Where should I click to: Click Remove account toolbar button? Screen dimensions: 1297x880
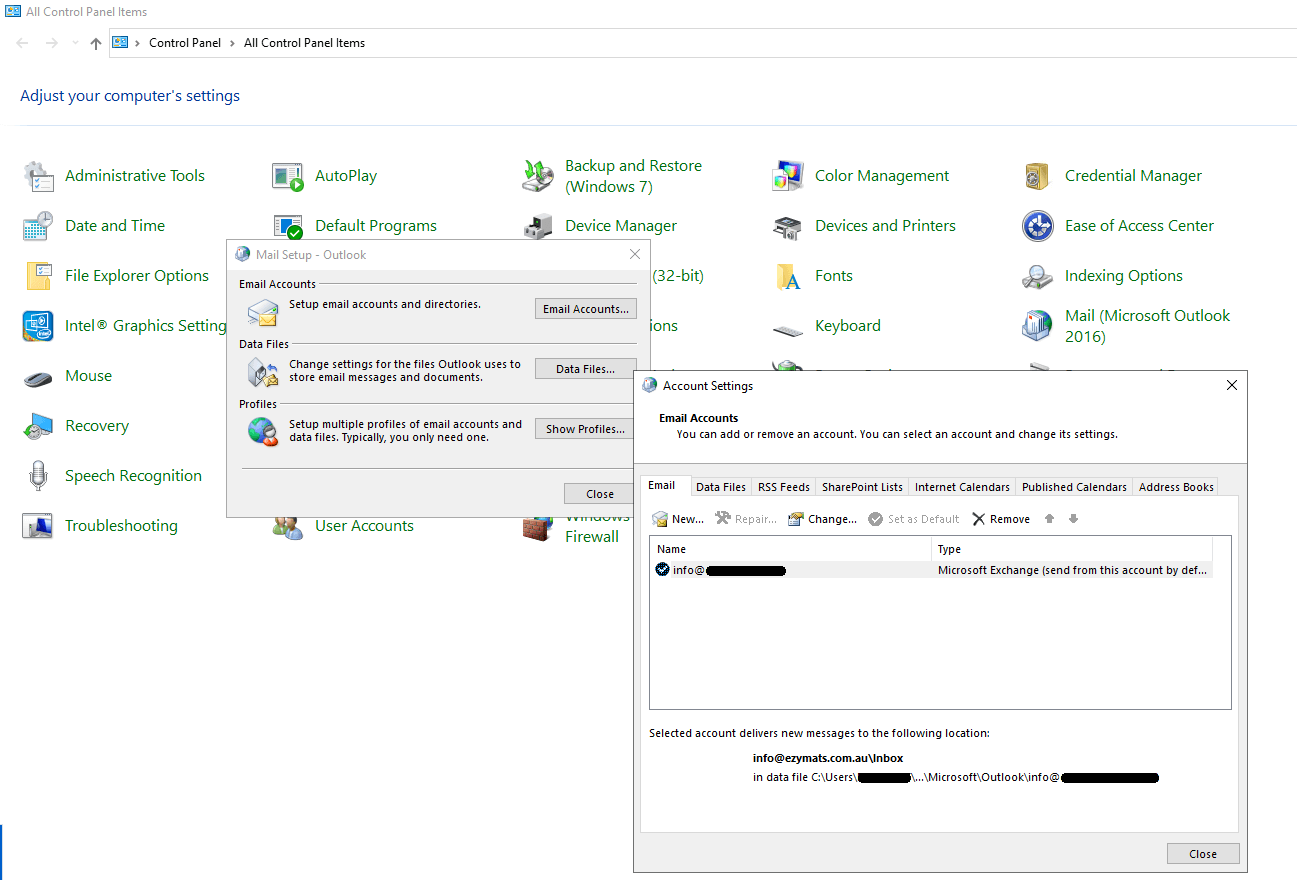click(1001, 519)
